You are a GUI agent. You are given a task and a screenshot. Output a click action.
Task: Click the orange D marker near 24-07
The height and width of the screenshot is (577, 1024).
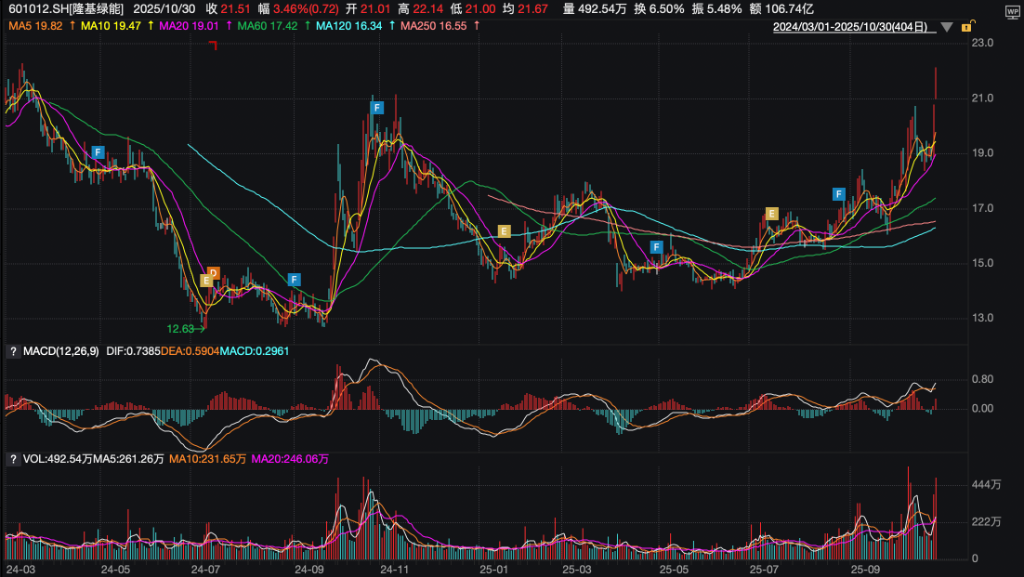[x=214, y=273]
